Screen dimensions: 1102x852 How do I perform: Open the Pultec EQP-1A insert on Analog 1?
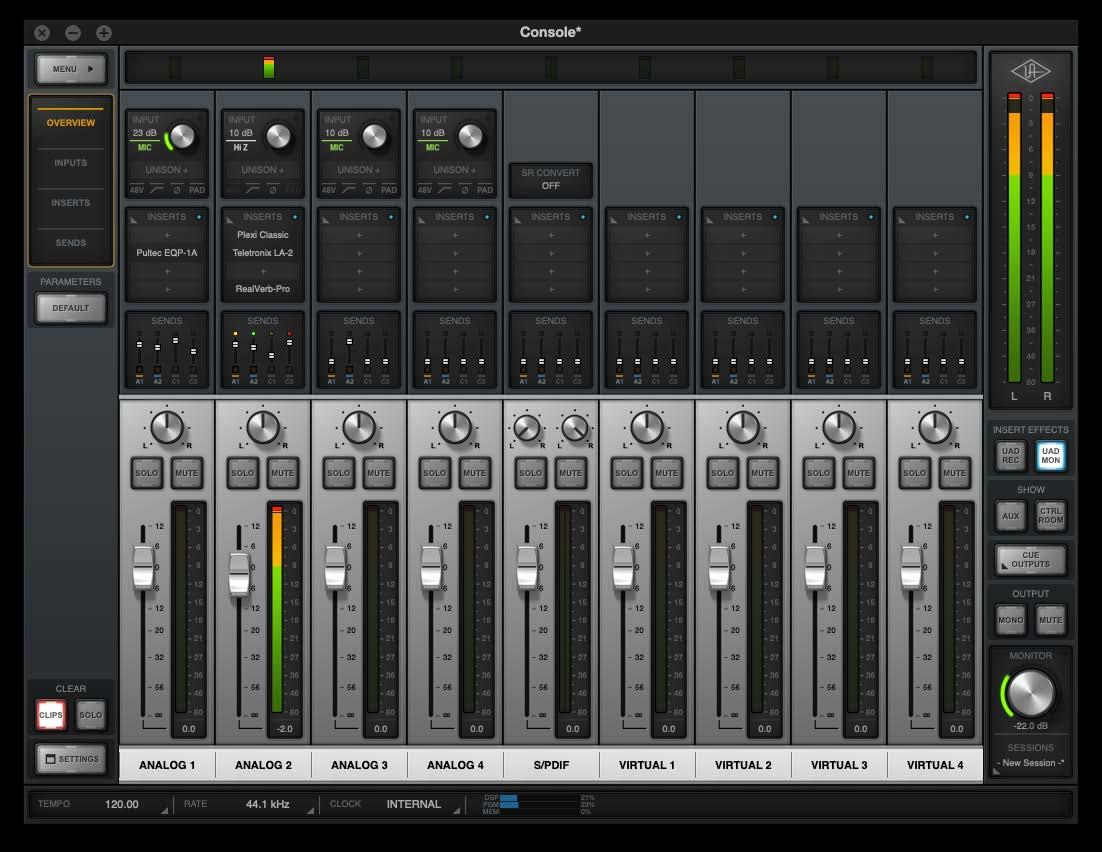(x=167, y=253)
